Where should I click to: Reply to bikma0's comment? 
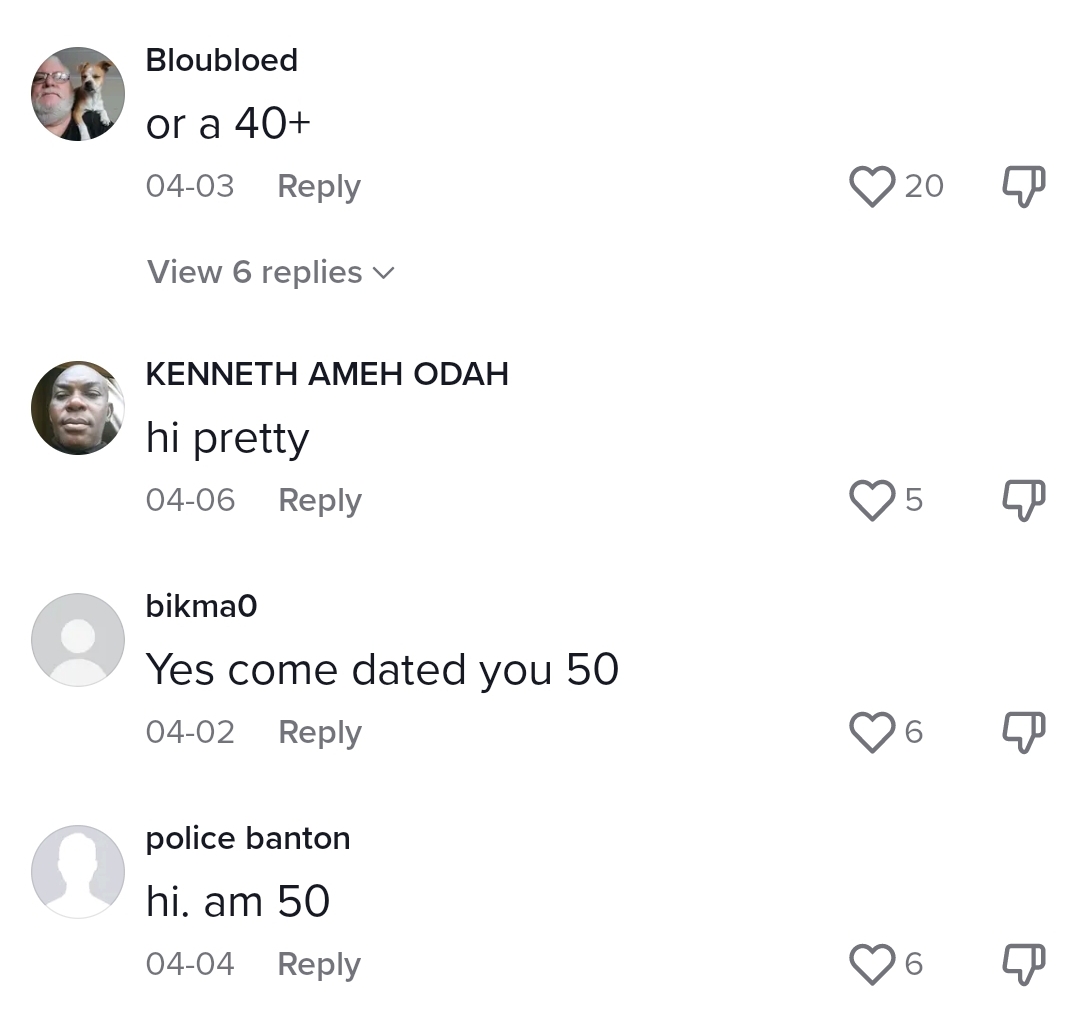point(319,732)
